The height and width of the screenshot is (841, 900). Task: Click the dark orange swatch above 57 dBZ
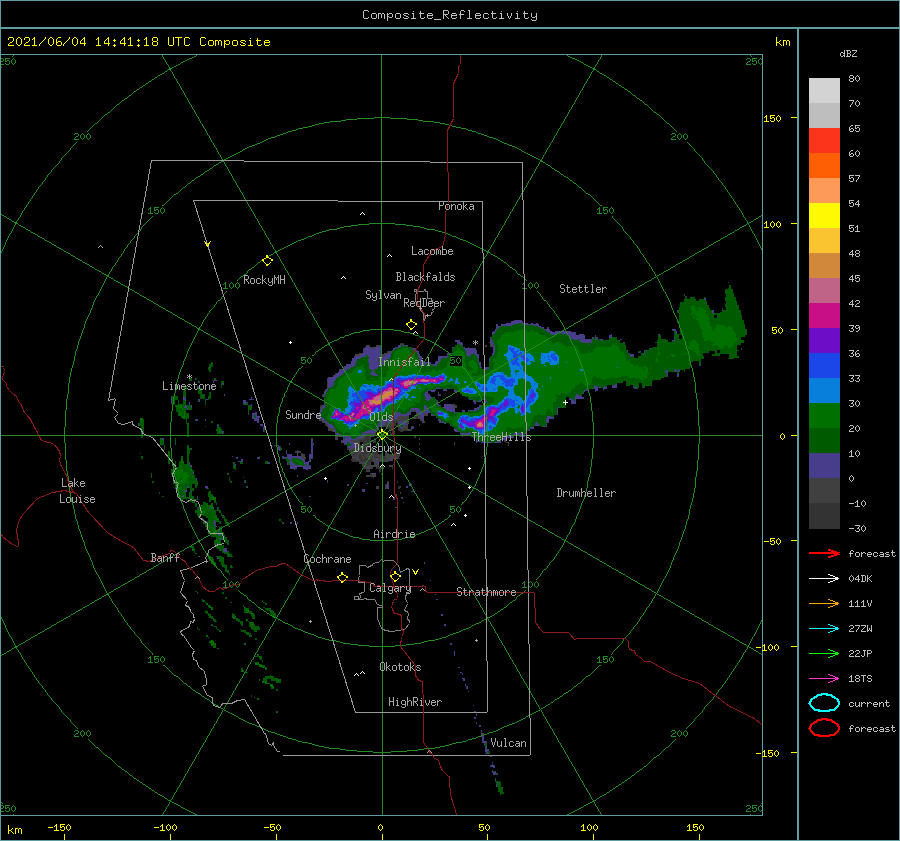pos(824,165)
